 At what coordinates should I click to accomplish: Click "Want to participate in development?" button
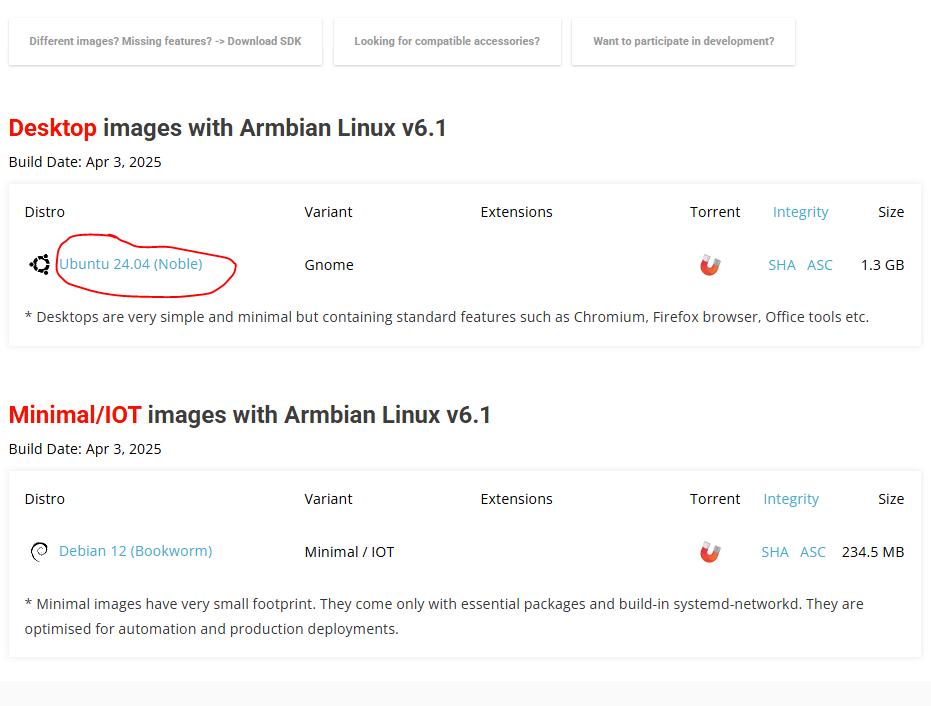[x=683, y=41]
